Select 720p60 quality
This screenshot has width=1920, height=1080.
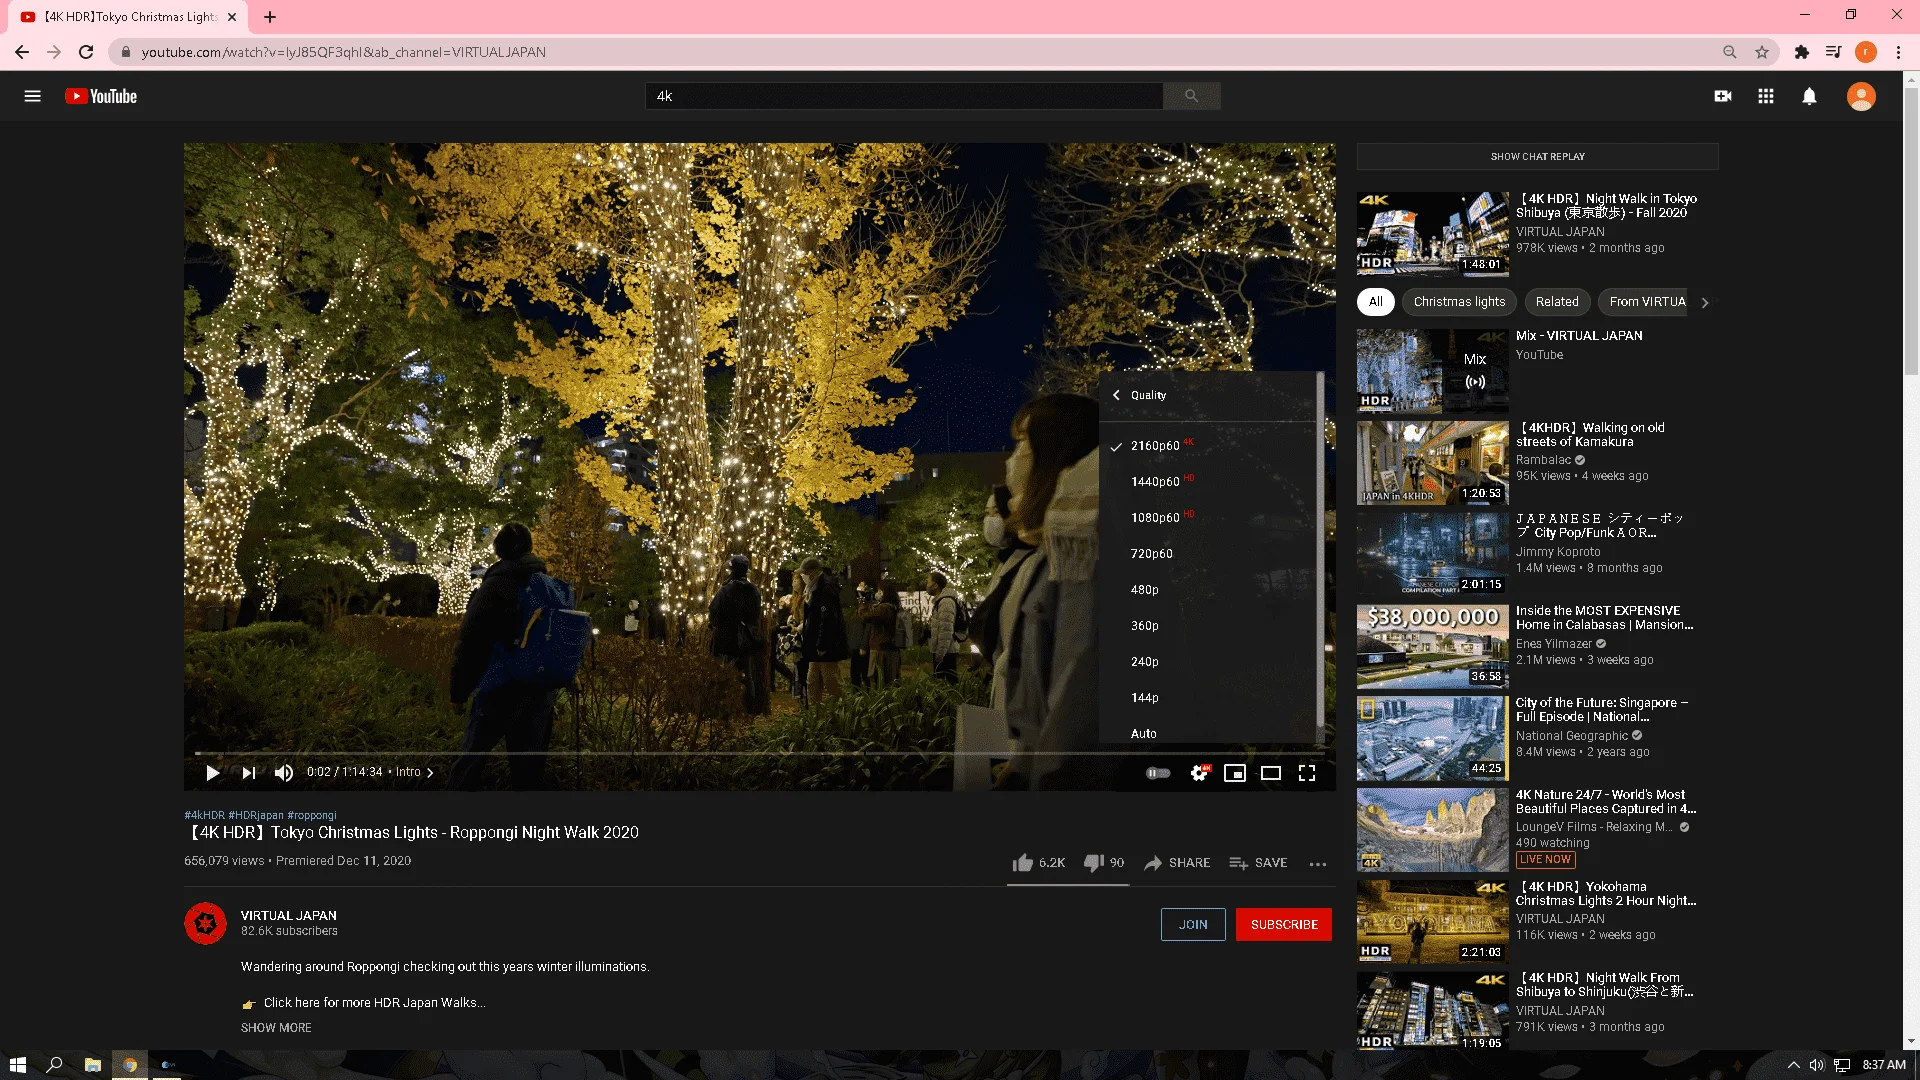click(x=1208, y=554)
